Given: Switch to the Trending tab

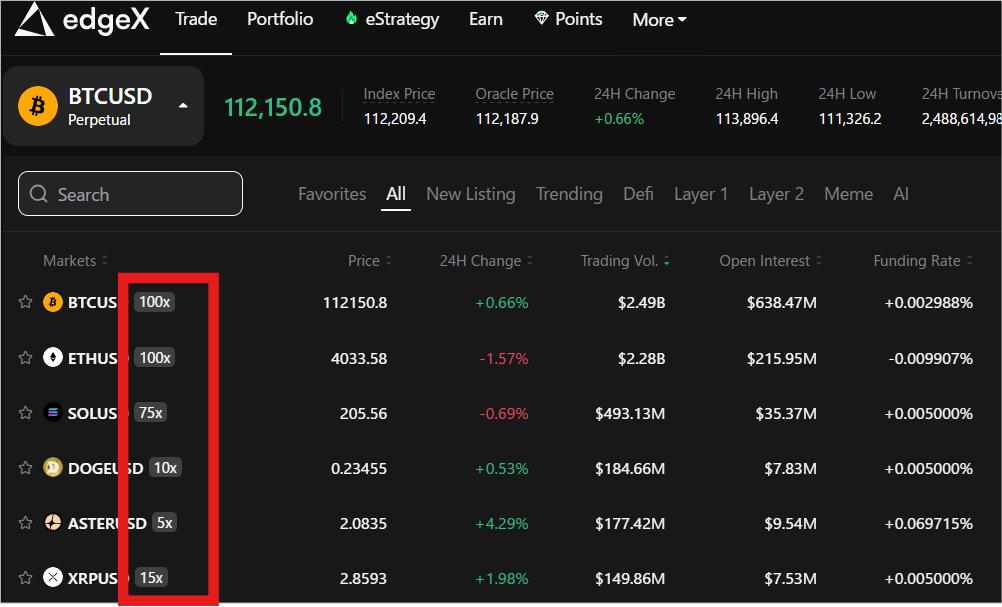Looking at the screenshot, I should [569, 194].
